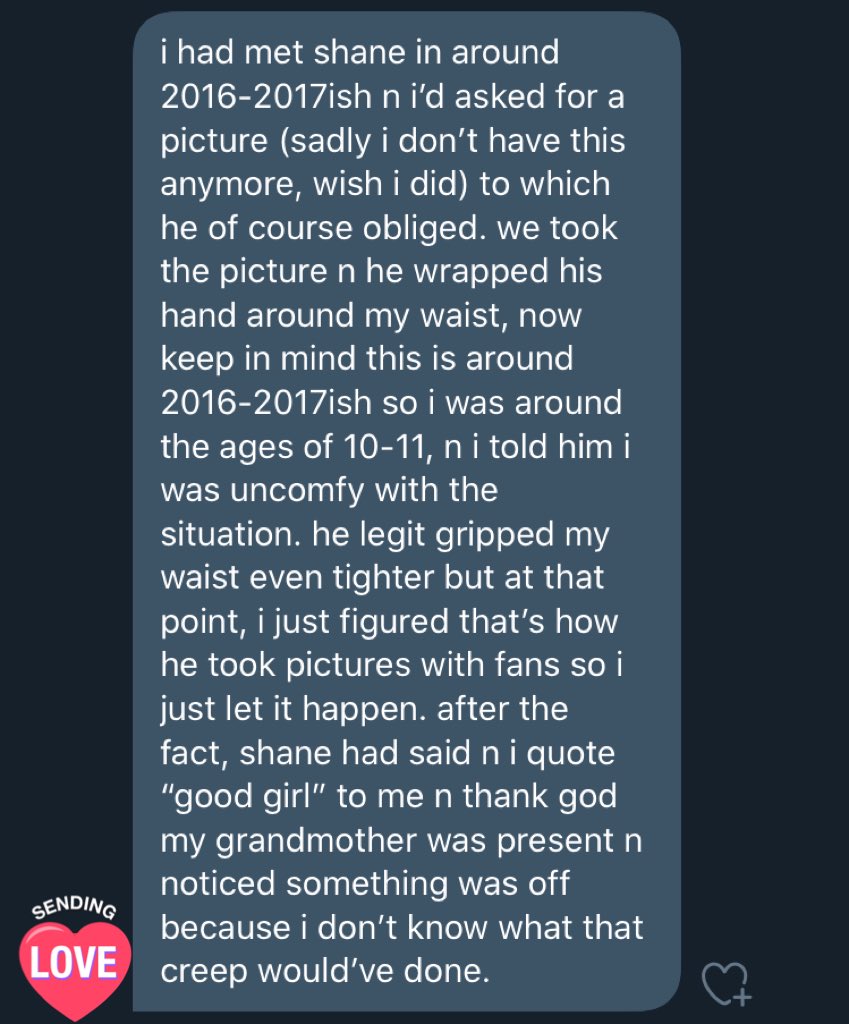Click the phrase "was uncomfy with the"
This screenshot has width=849, height=1024.
coord(329,490)
